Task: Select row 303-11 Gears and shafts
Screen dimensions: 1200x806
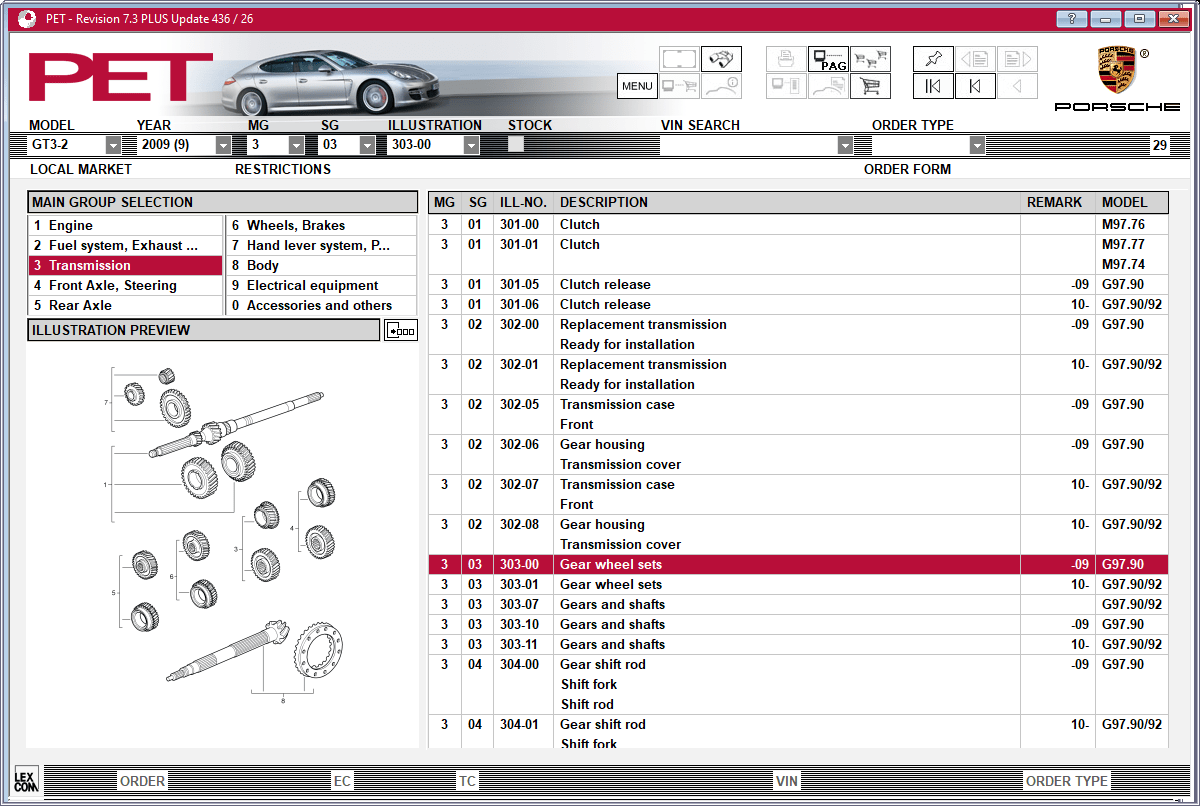Action: (798, 645)
